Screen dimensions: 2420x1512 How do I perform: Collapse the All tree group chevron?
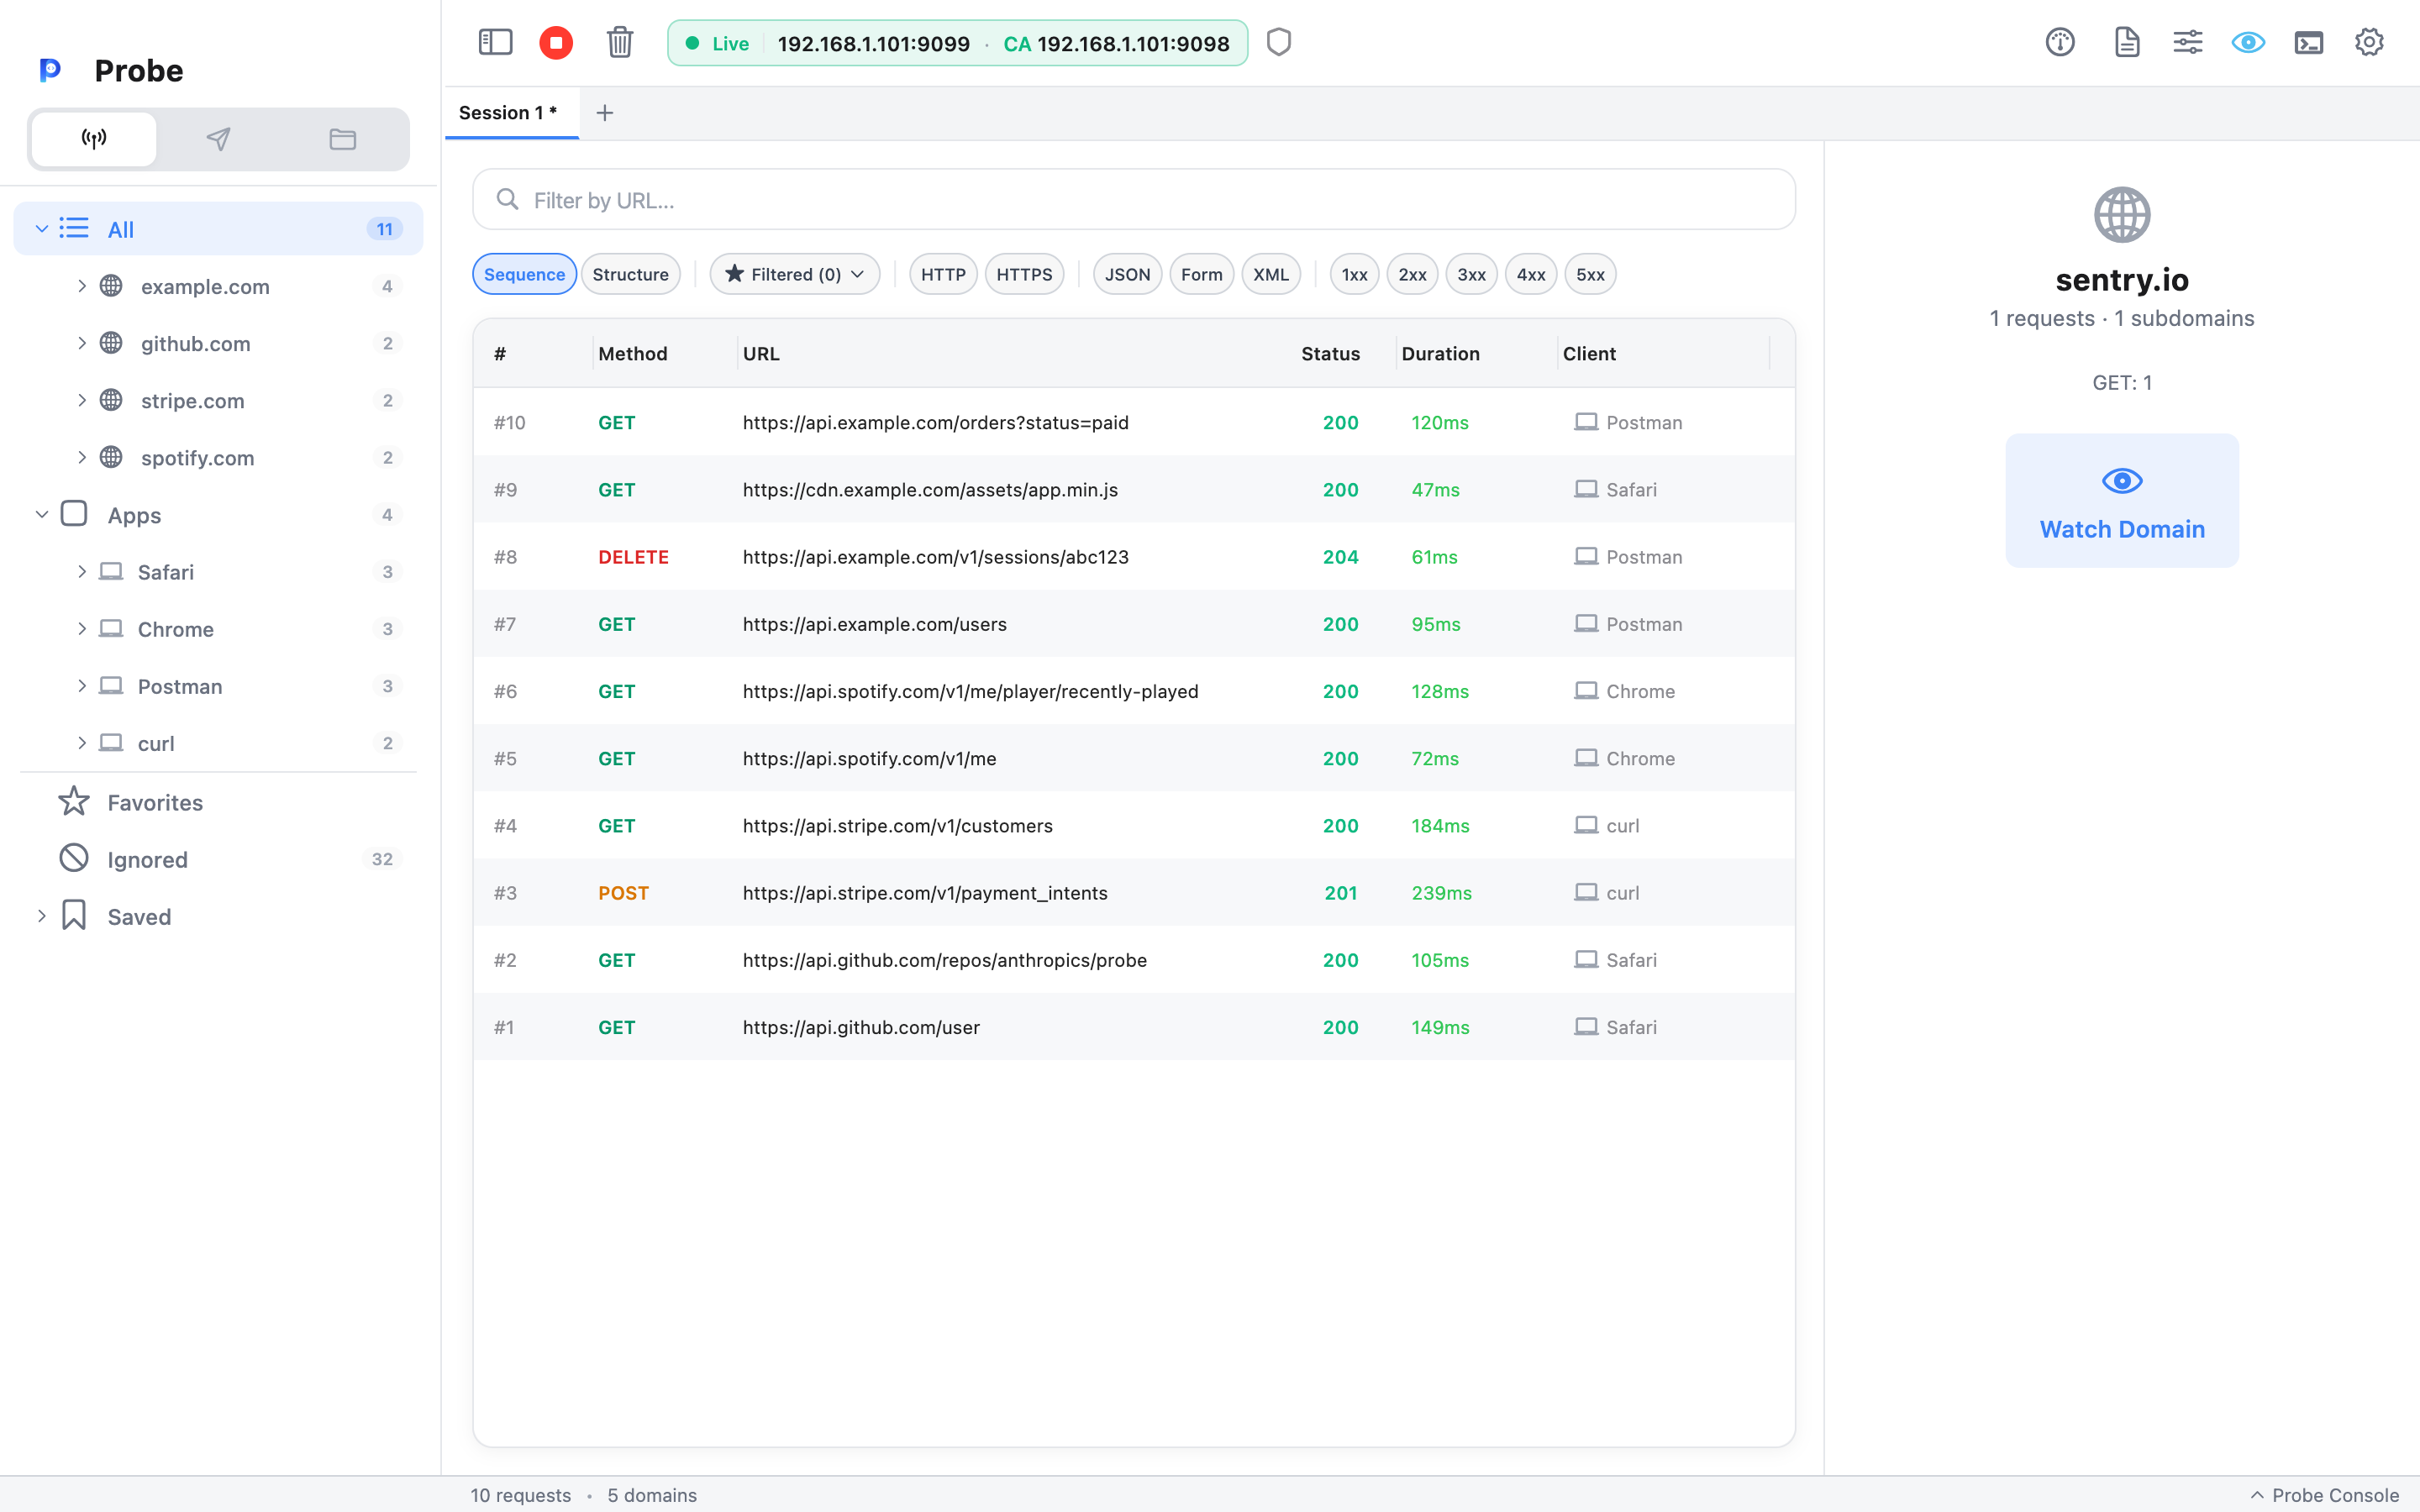click(42, 229)
